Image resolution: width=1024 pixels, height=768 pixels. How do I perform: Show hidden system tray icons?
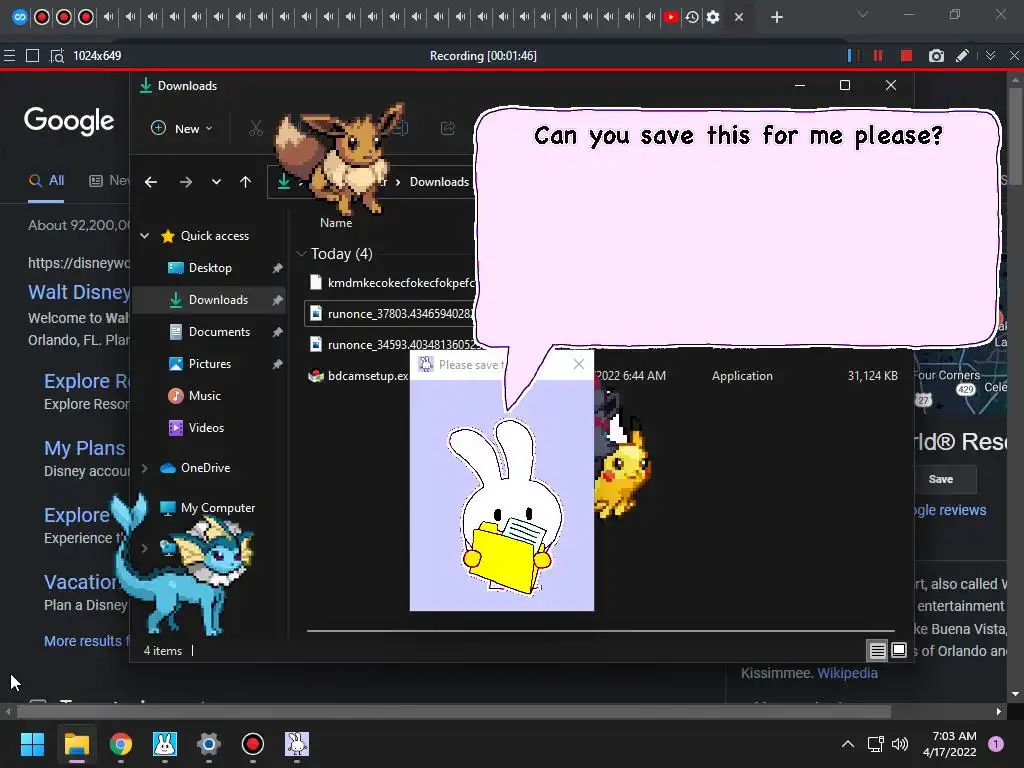848,744
